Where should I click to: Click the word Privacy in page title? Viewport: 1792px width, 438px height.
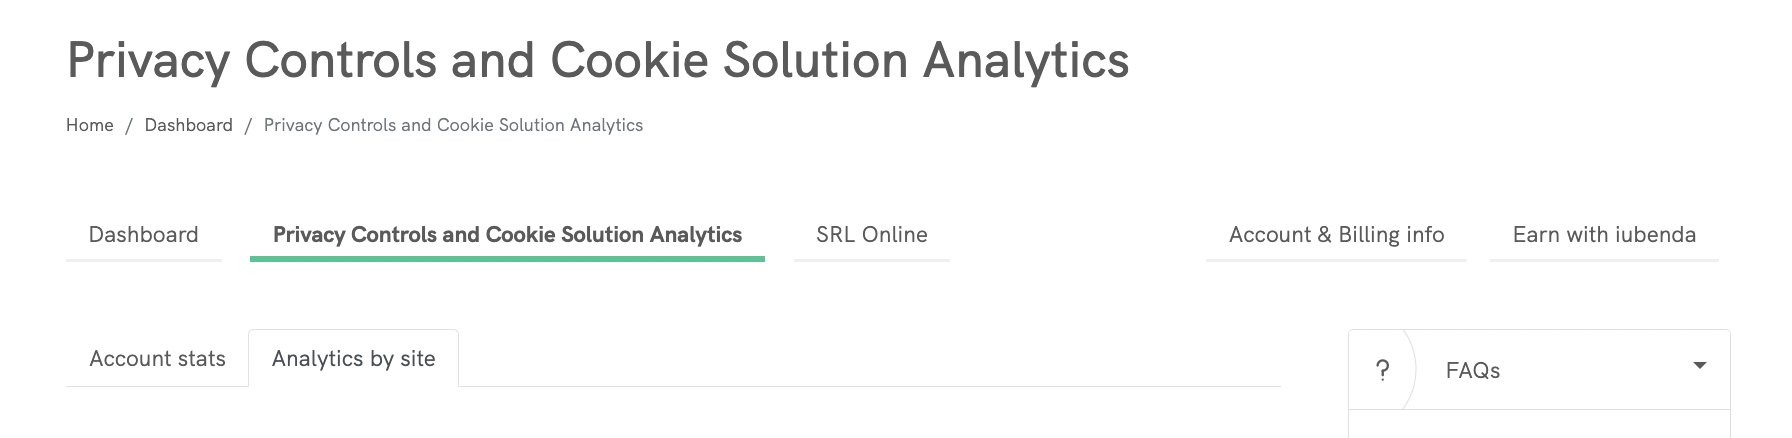point(148,60)
